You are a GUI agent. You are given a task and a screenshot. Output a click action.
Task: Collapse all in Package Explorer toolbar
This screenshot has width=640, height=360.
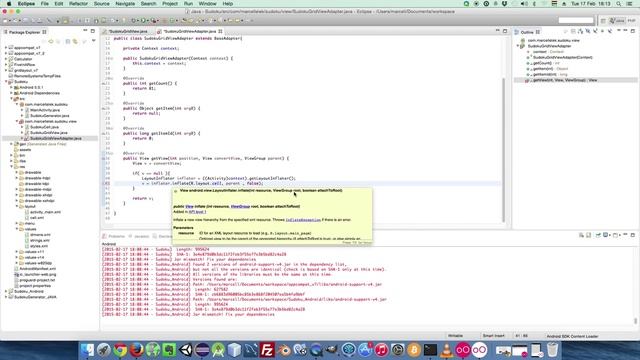pyautogui.click(x=68, y=41)
